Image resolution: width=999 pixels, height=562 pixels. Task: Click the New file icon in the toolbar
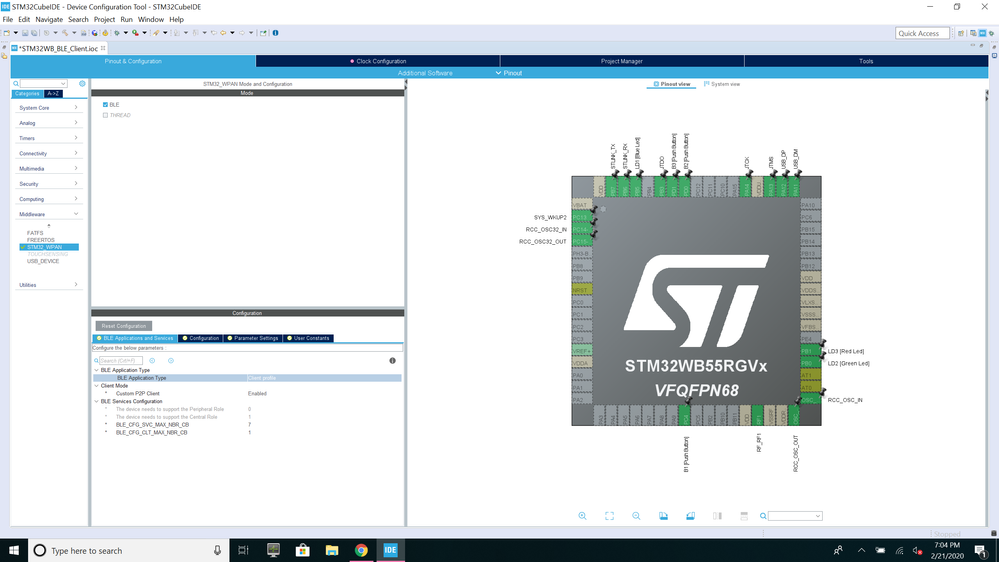6,33
